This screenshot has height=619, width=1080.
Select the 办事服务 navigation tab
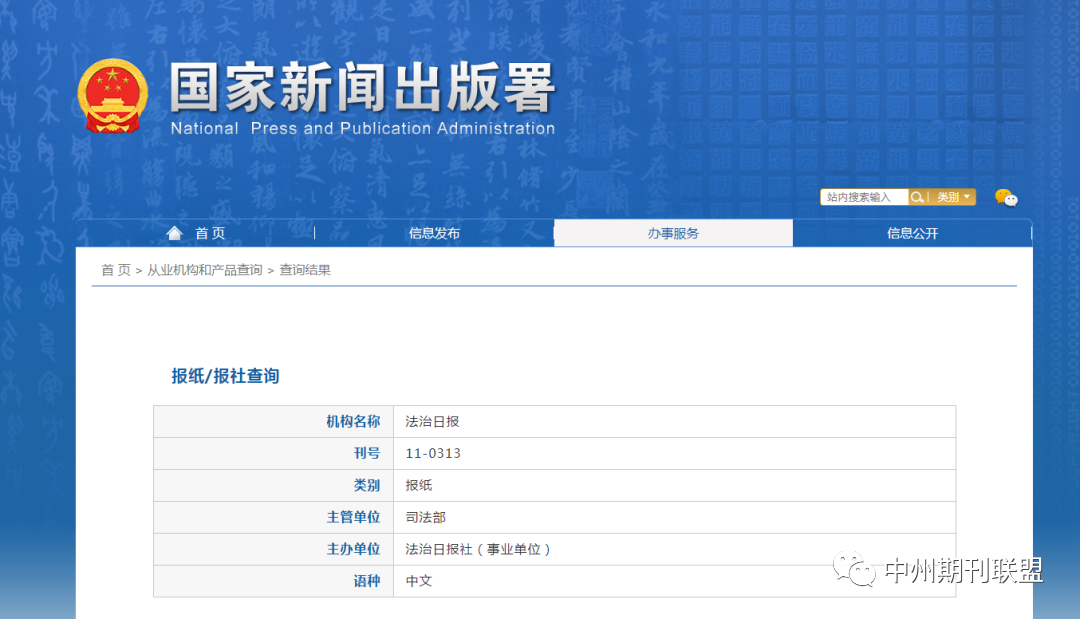pyautogui.click(x=673, y=233)
